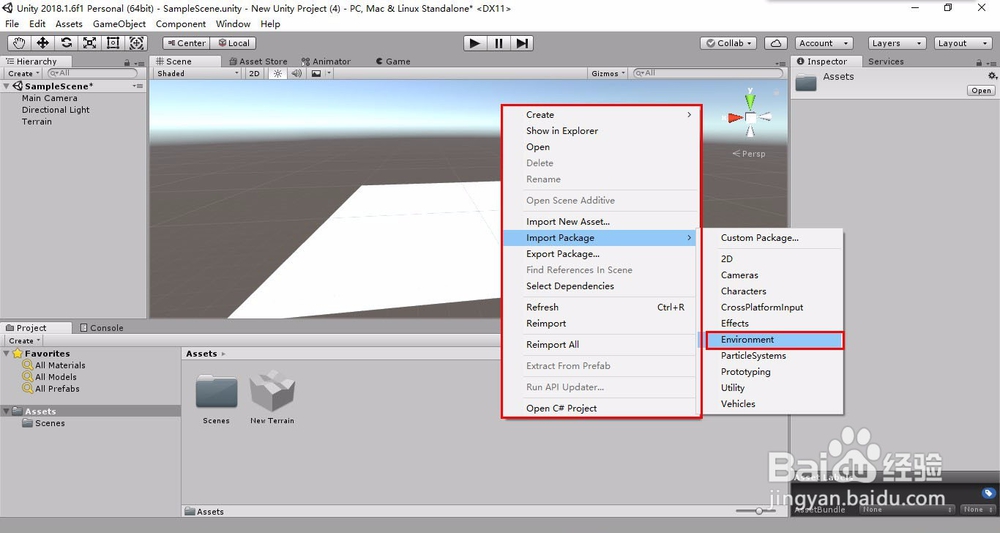Select the Move tool
The width and height of the screenshot is (1000, 533).
[x=43, y=43]
